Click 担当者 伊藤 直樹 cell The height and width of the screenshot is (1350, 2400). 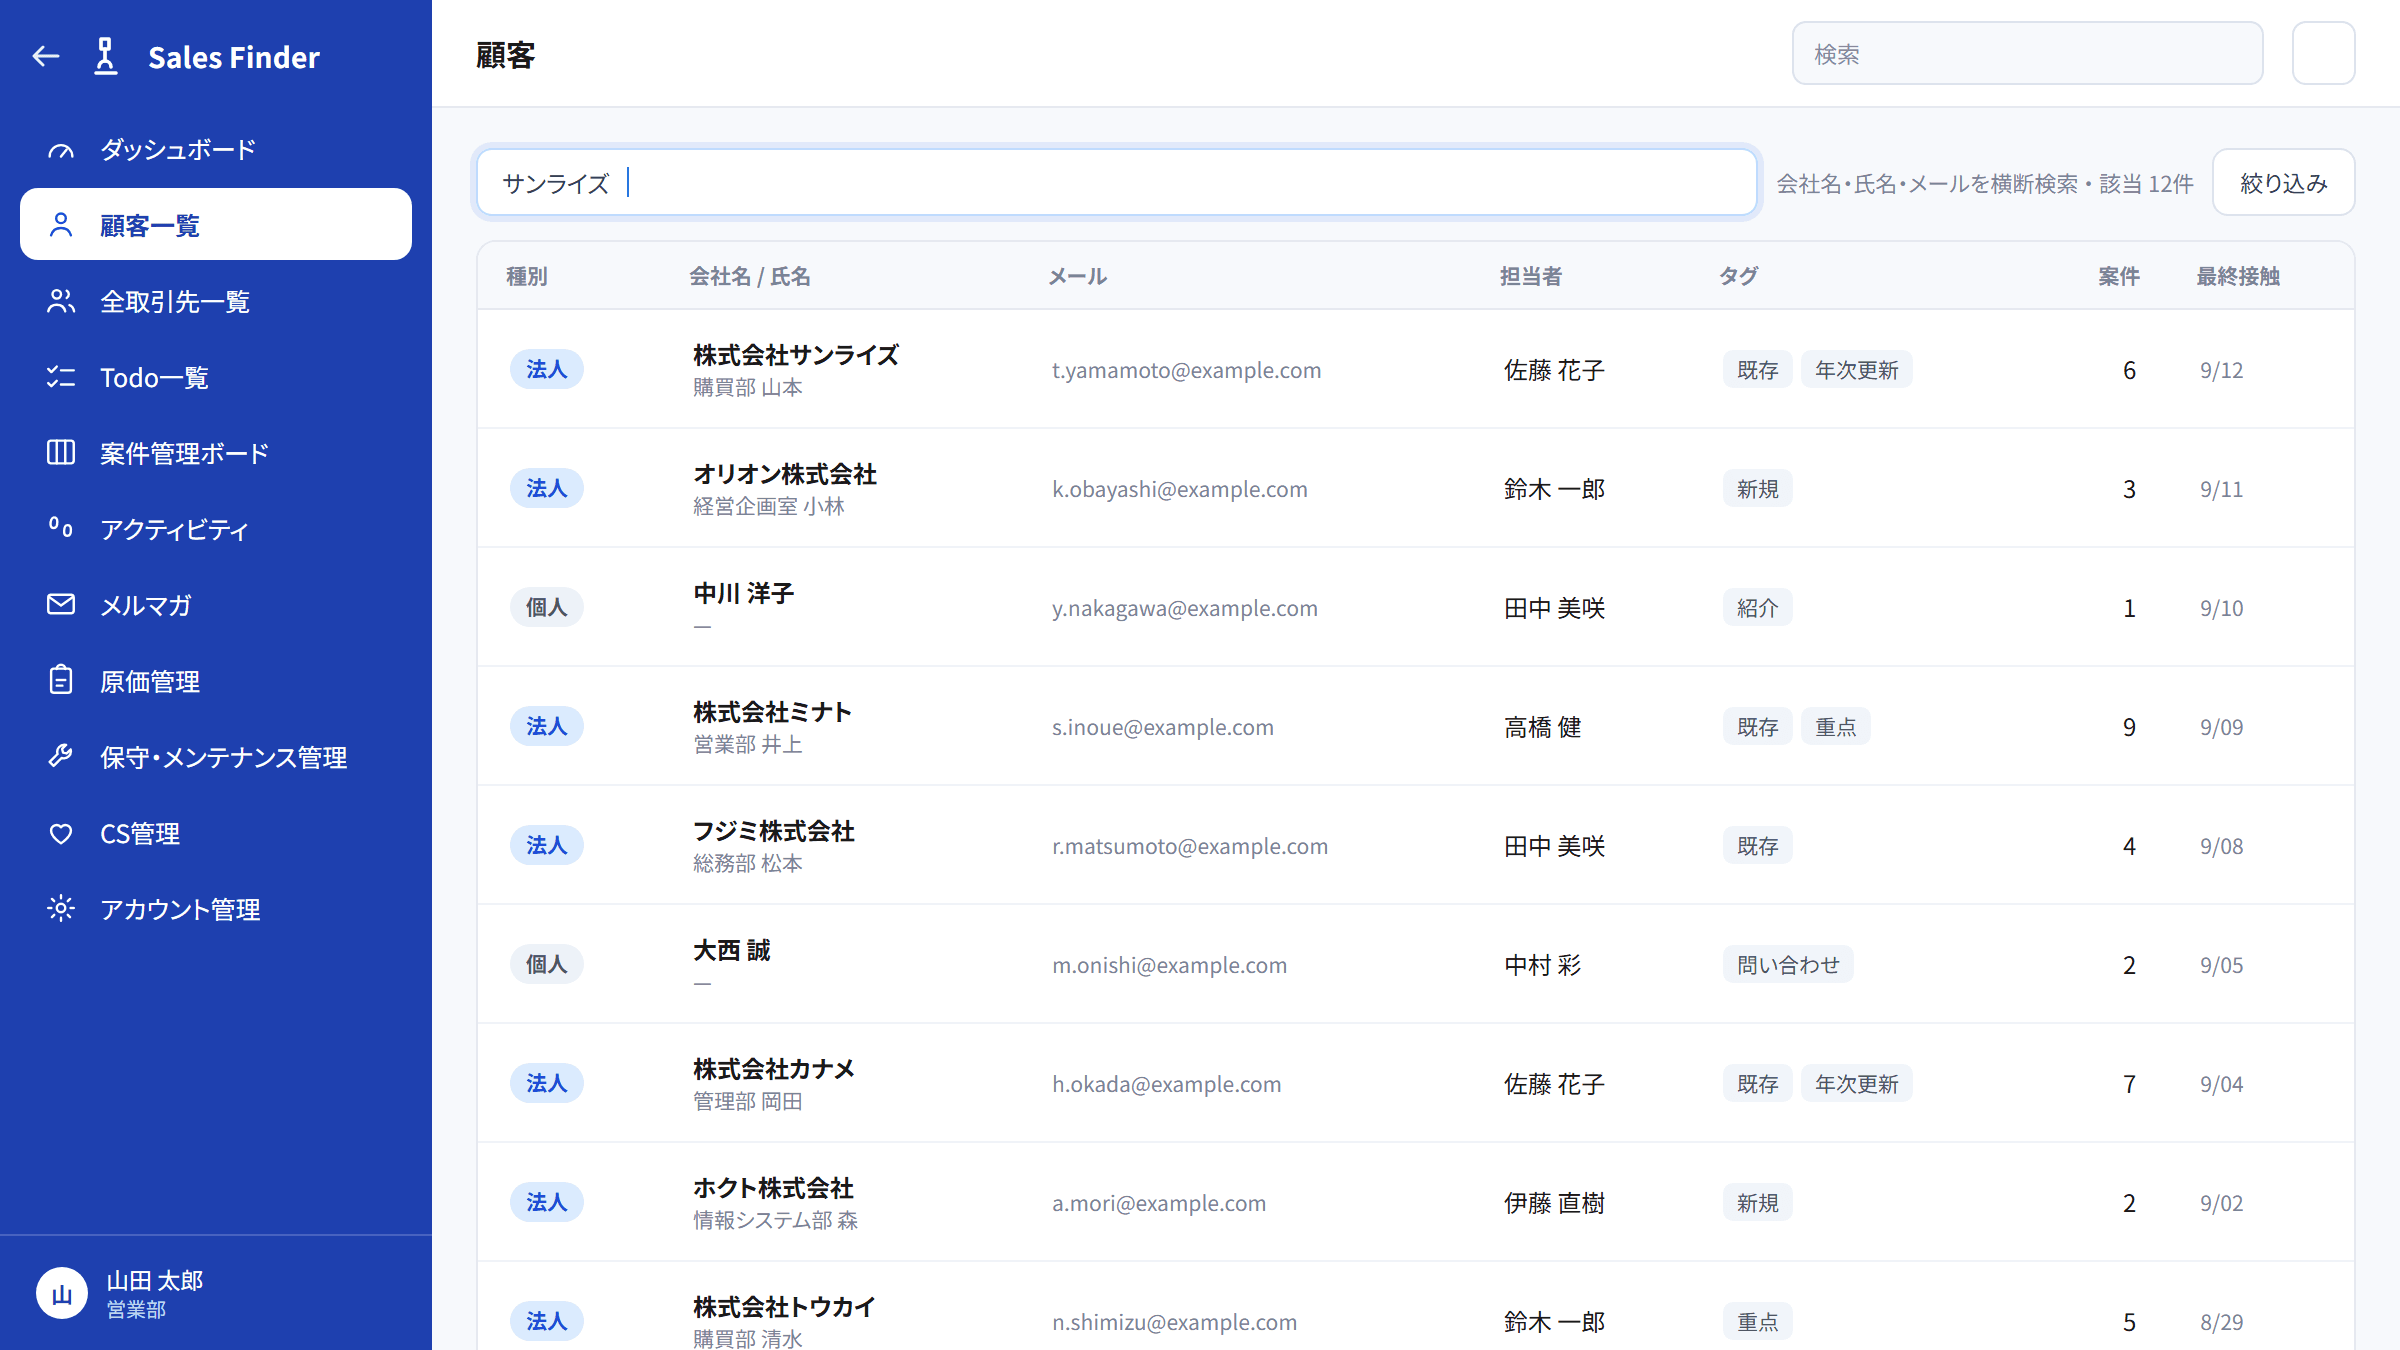(x=1555, y=1203)
